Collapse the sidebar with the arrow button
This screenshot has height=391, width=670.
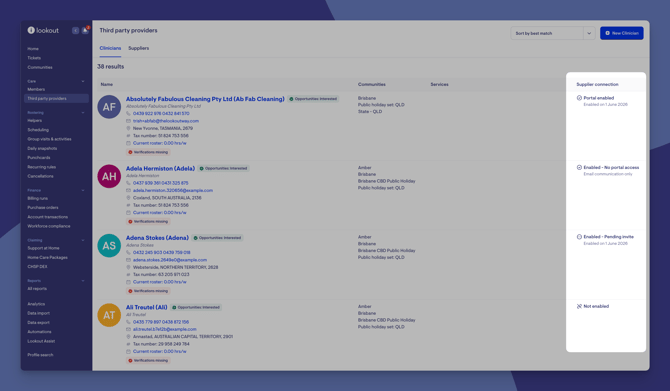pyautogui.click(x=76, y=30)
